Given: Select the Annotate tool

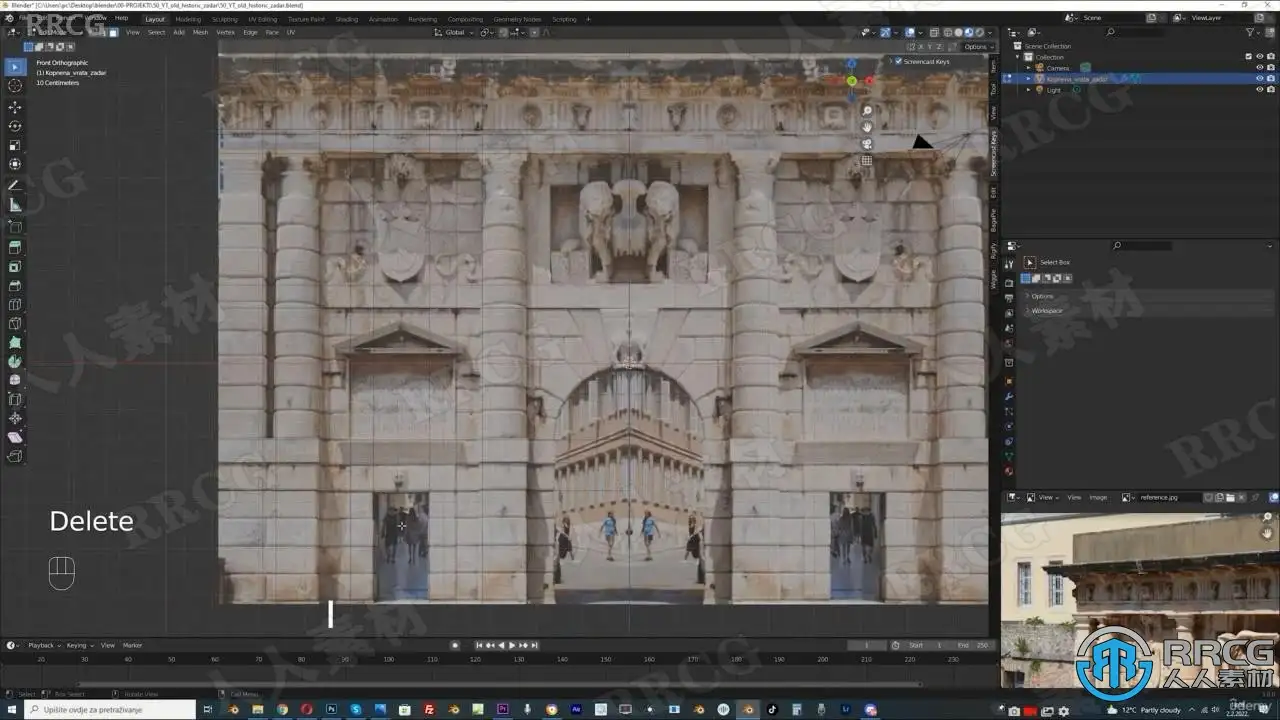Looking at the screenshot, I should [15, 185].
